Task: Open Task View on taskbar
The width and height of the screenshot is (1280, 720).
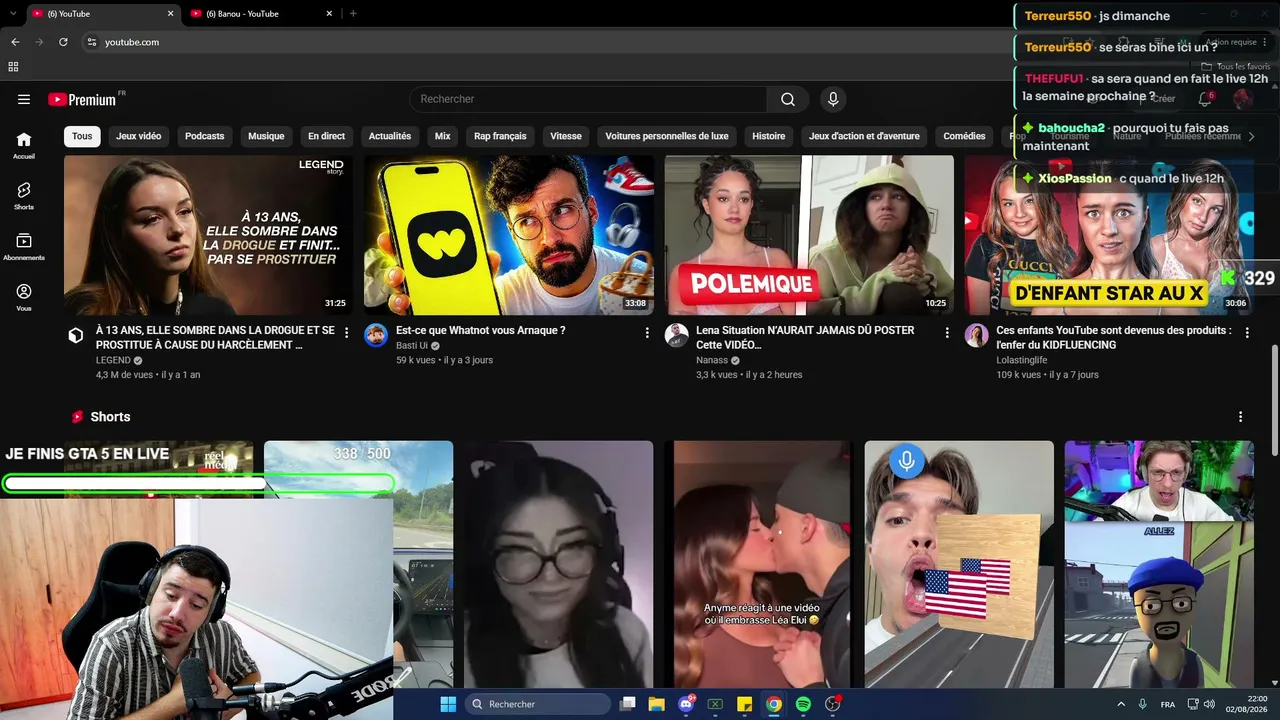Action: tap(628, 704)
